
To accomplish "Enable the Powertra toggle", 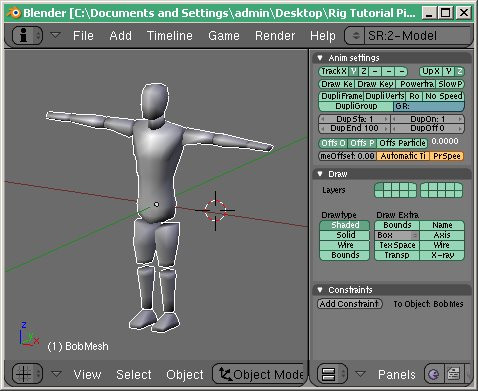I will tap(417, 84).
